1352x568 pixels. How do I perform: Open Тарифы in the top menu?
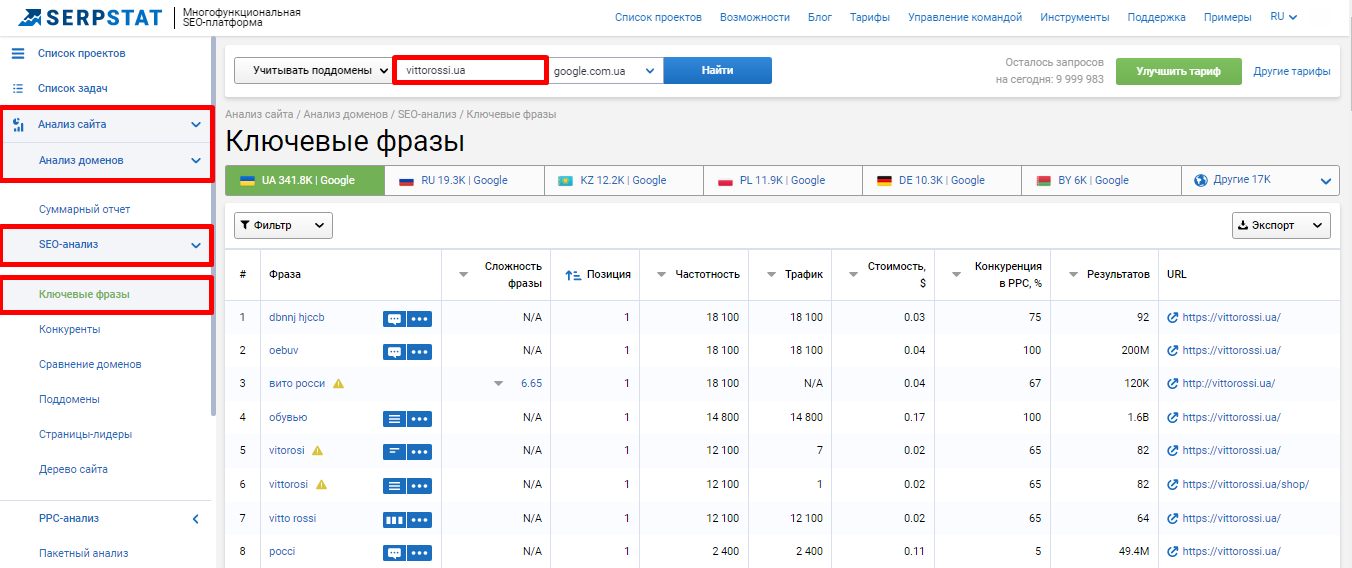pyautogui.click(x=870, y=17)
